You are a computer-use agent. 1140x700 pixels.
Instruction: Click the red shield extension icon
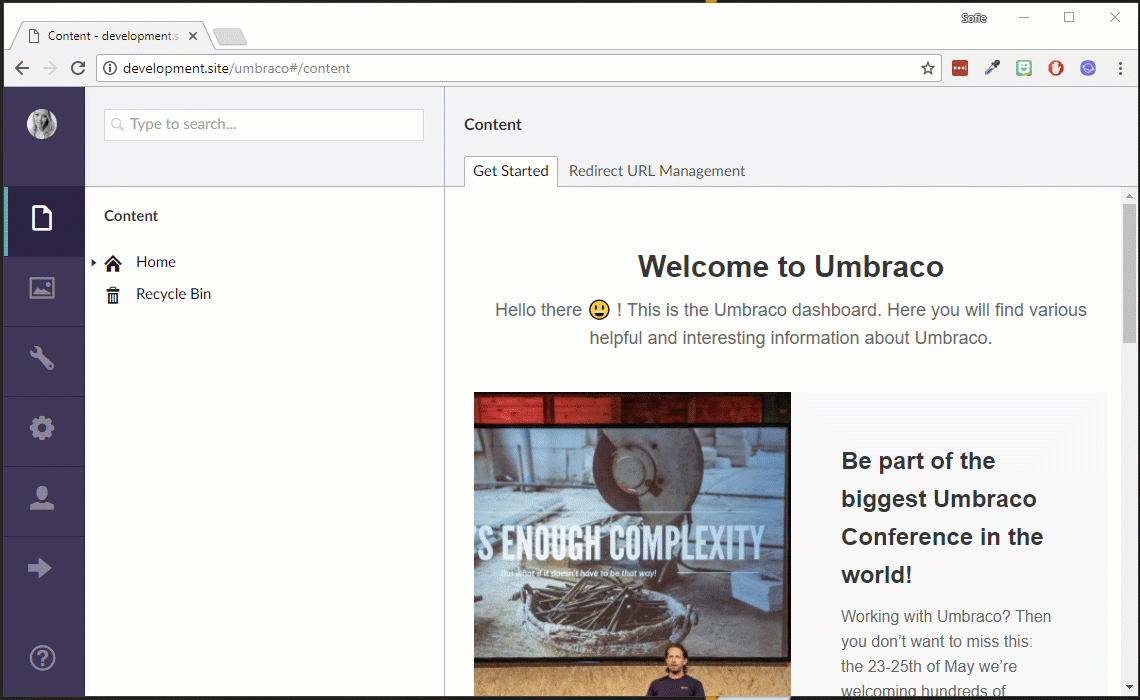1056,68
